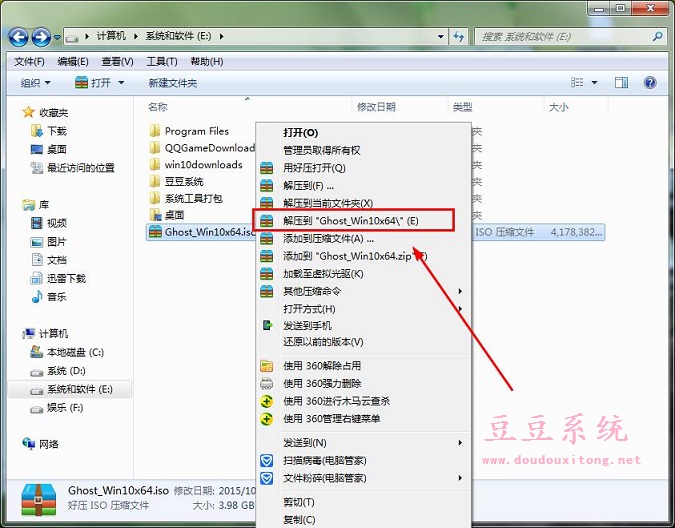The height and width of the screenshot is (528, 675).
Task: Expand the view options dropdown arrow
Action: tap(594, 83)
